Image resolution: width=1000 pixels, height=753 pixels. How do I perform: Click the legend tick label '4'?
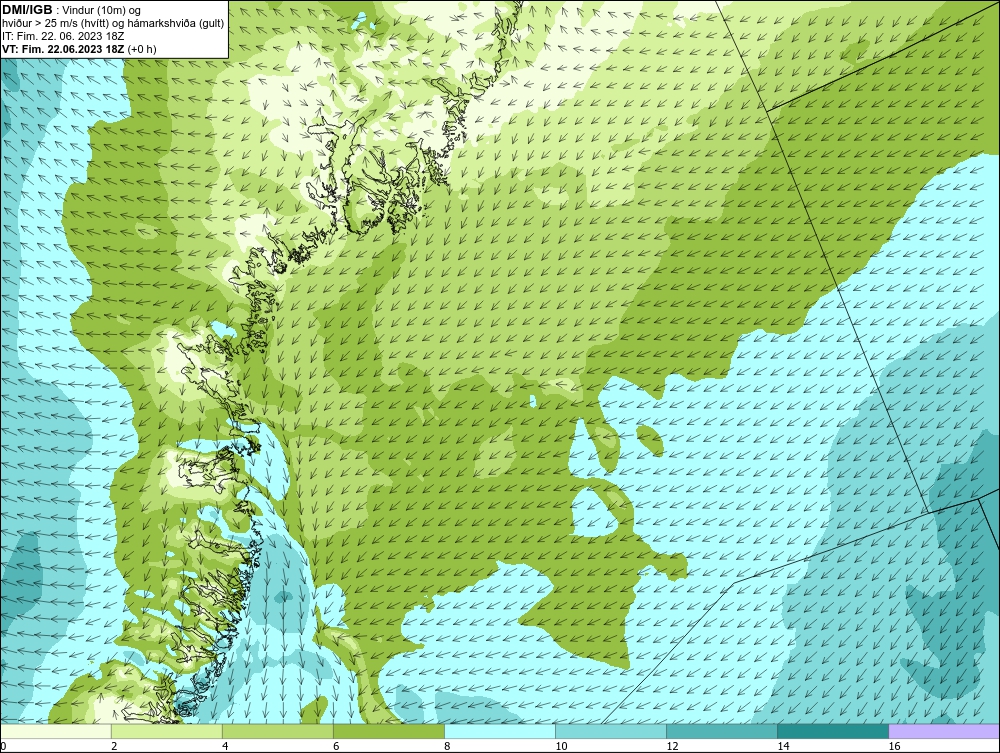[x=225, y=746]
